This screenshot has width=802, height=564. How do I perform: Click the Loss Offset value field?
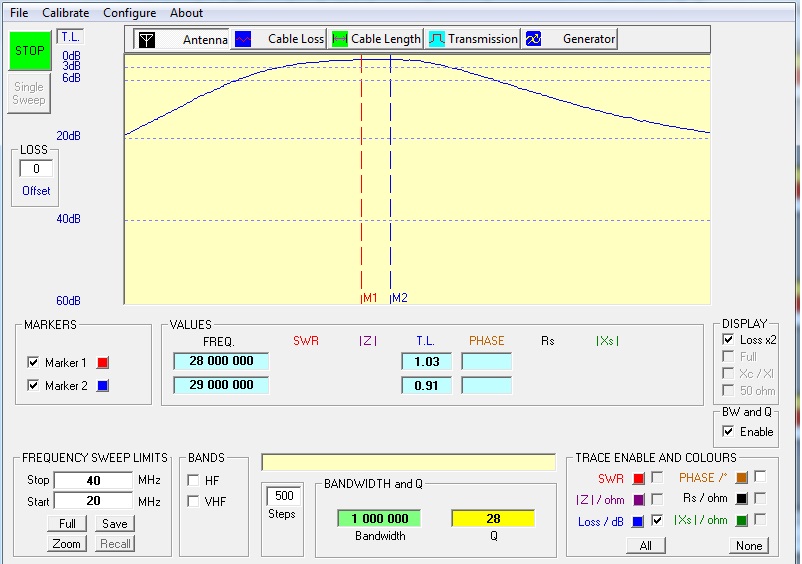coord(36,169)
